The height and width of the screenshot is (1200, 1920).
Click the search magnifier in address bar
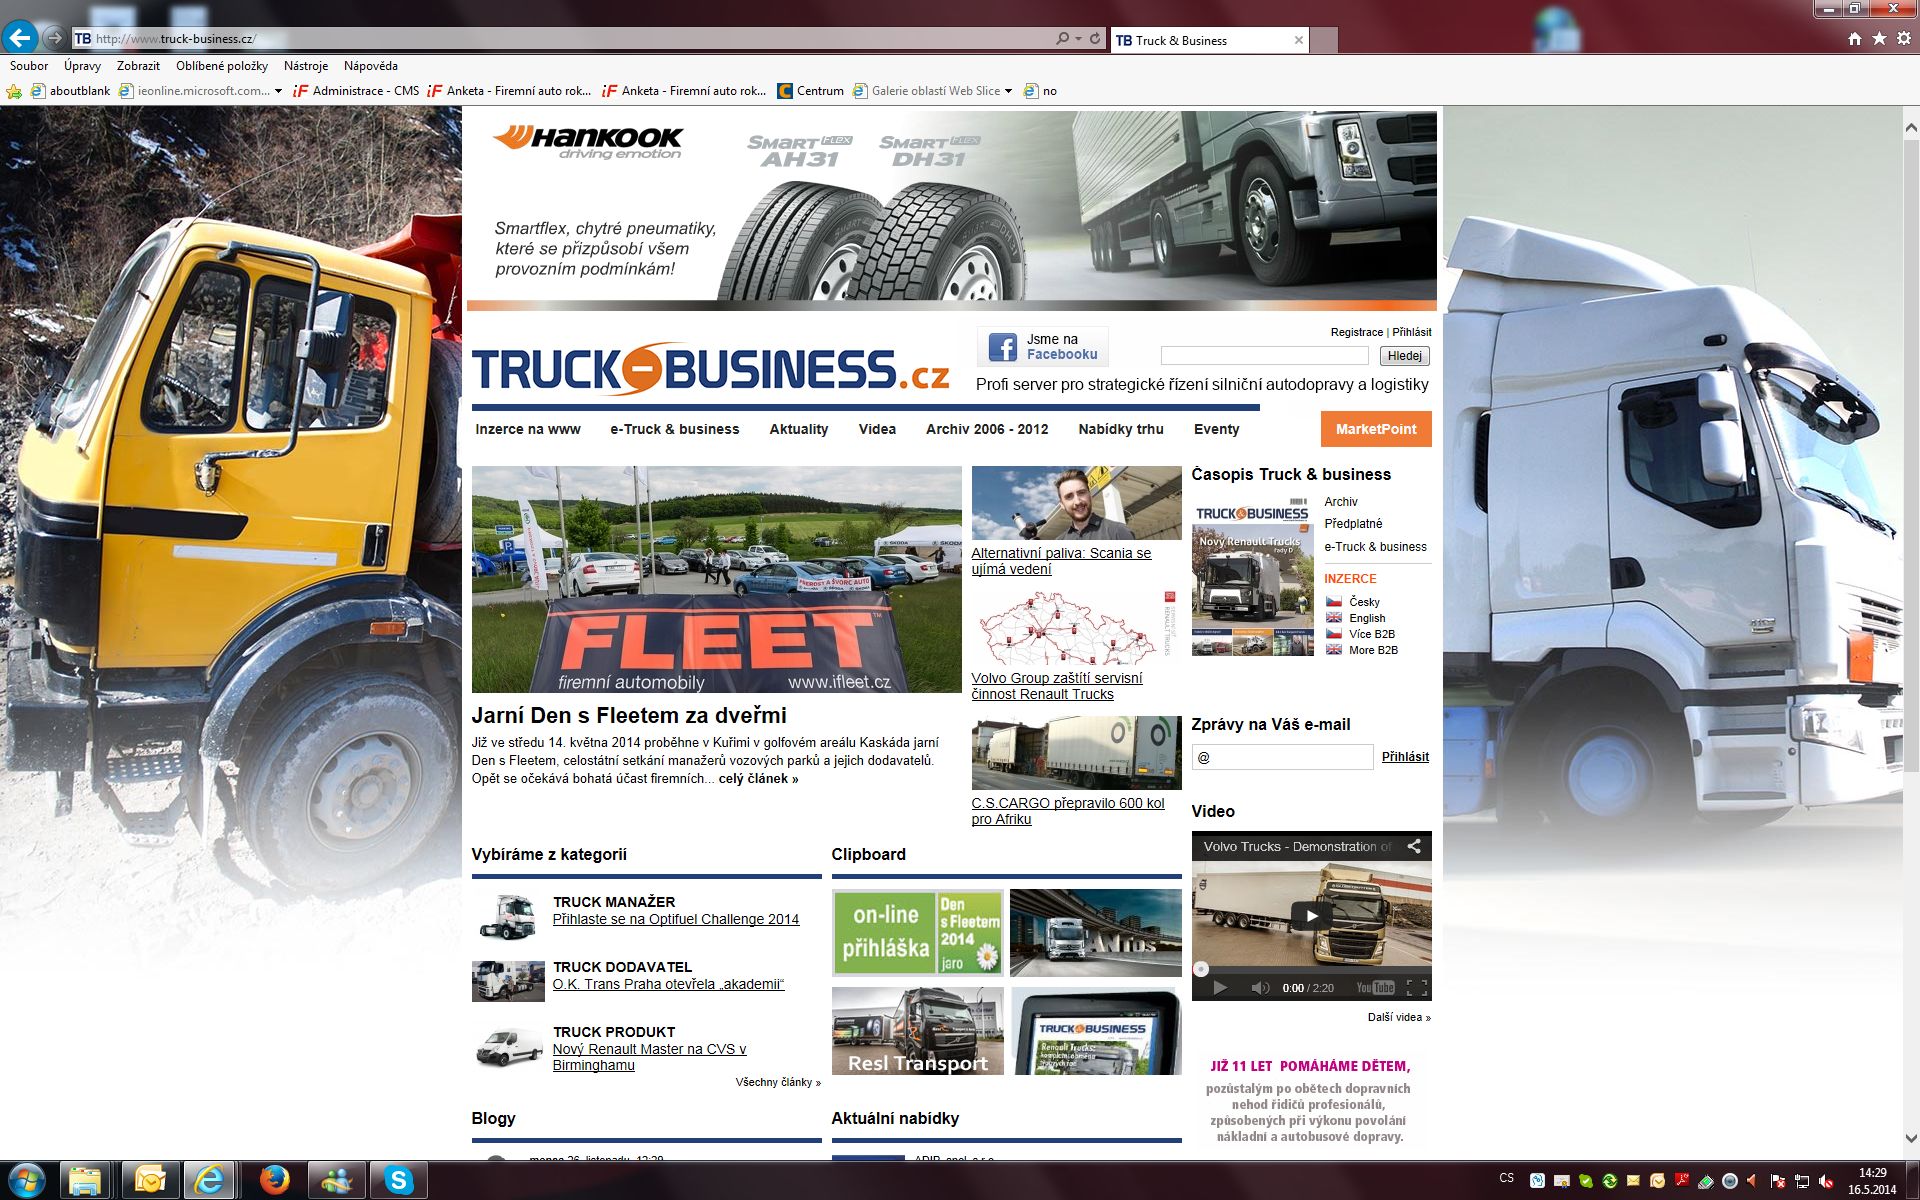(x=1062, y=39)
